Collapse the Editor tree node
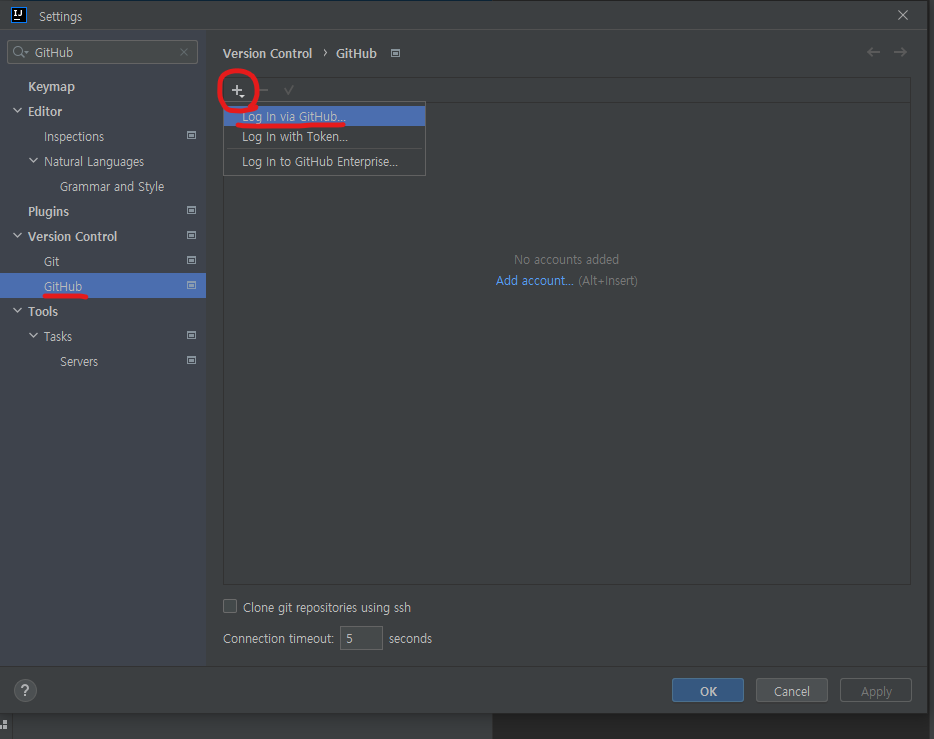Image resolution: width=934 pixels, height=739 pixels. click(17, 111)
